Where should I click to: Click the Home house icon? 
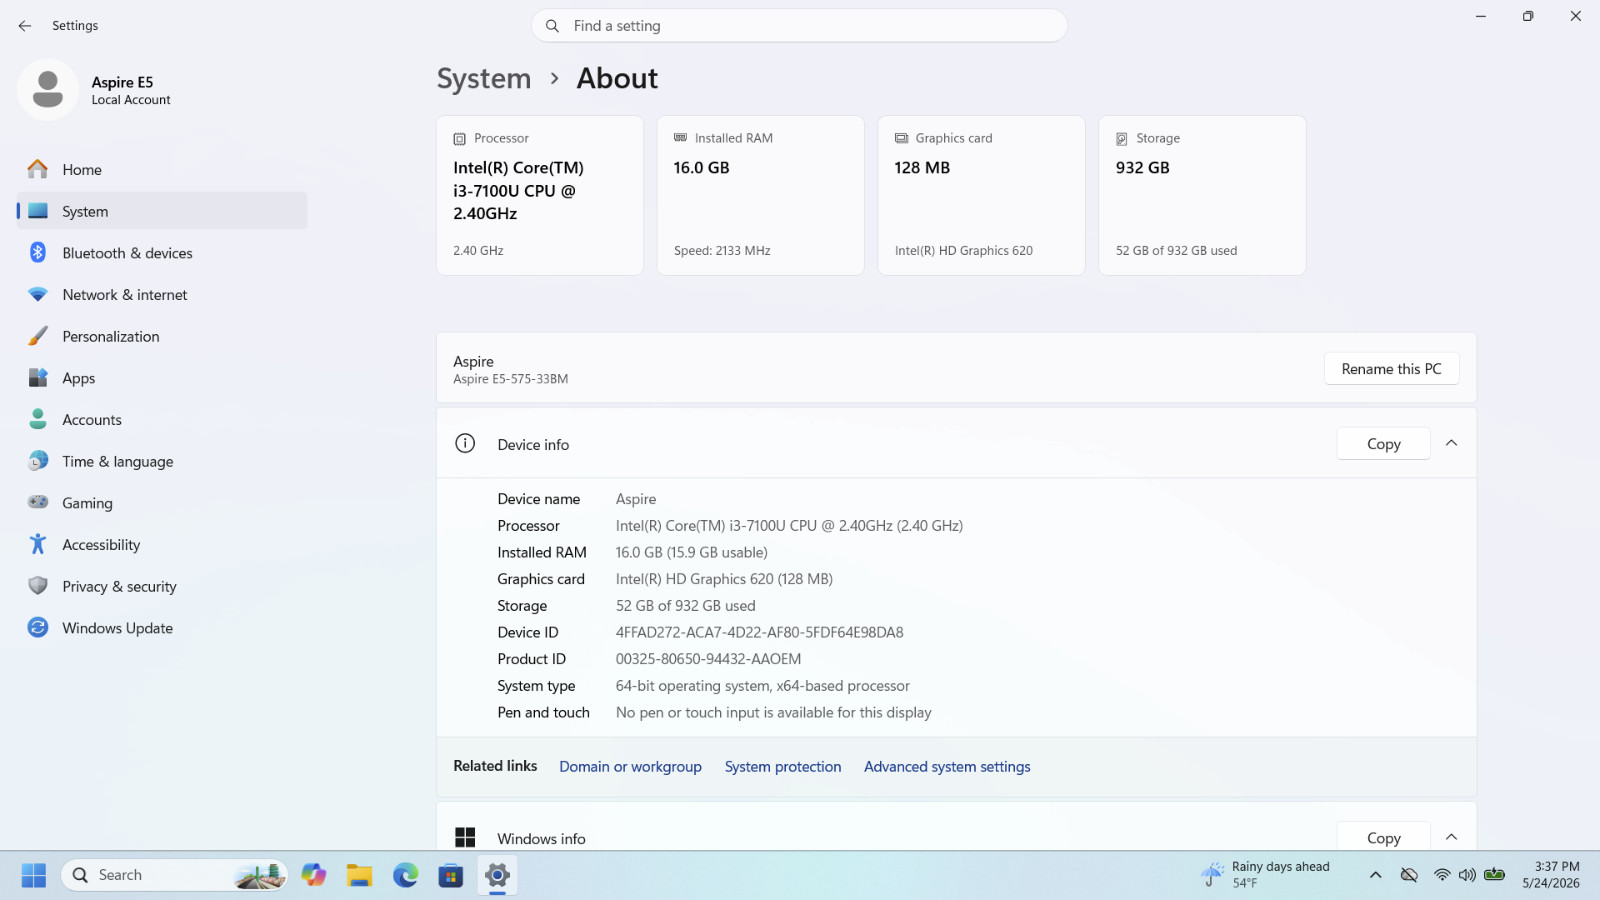pyautogui.click(x=38, y=169)
